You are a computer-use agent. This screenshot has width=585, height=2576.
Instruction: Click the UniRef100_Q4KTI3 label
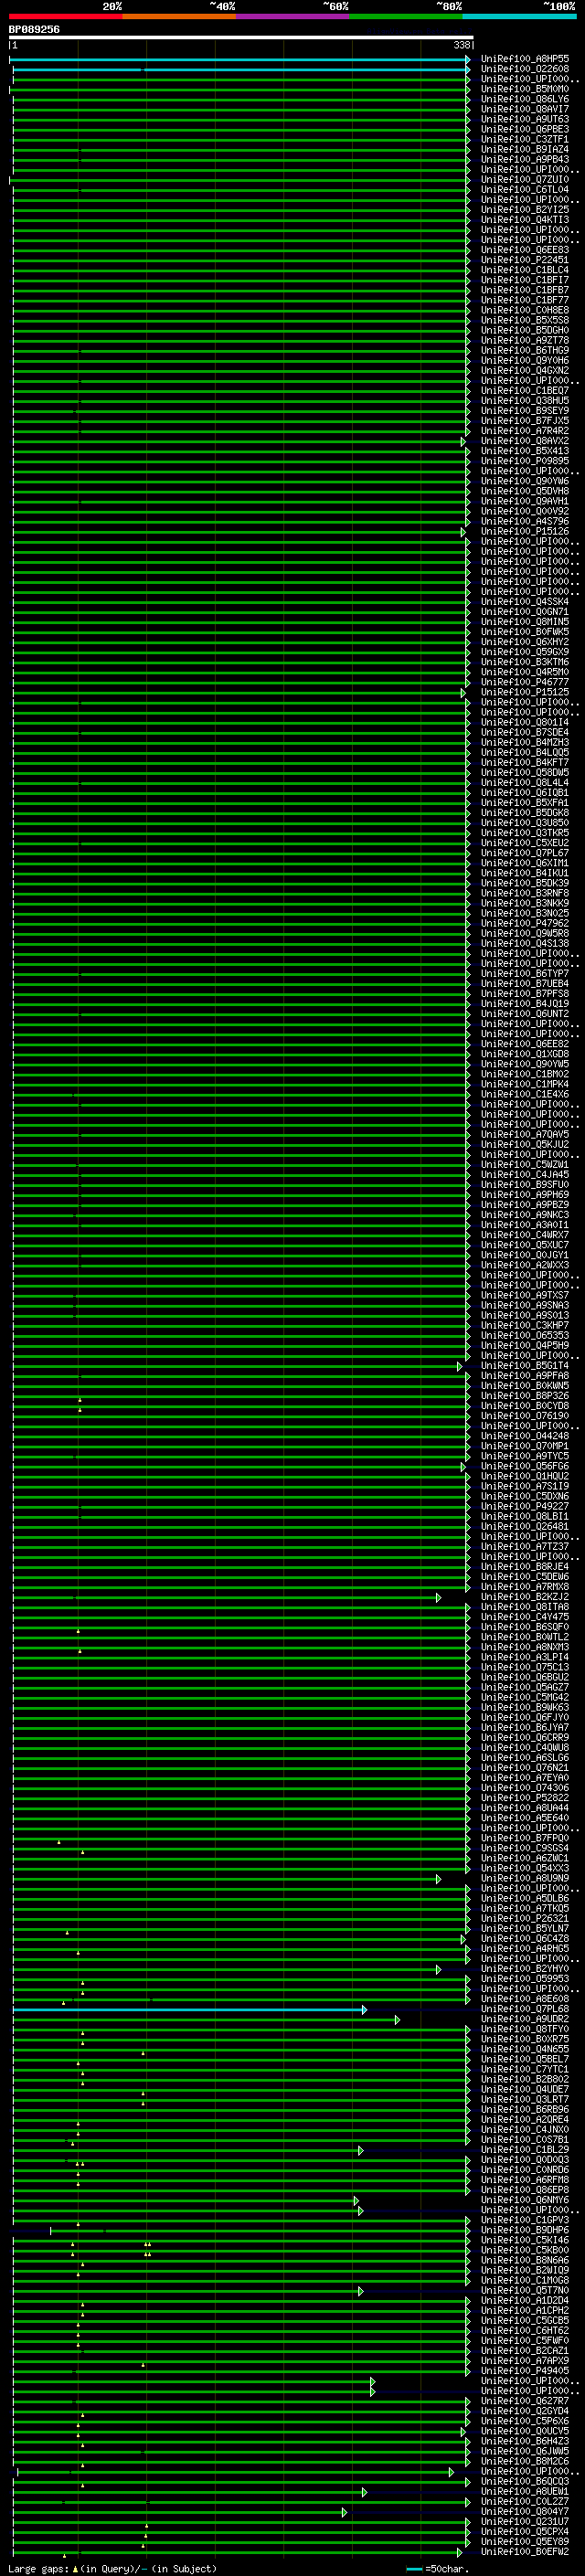525,220
